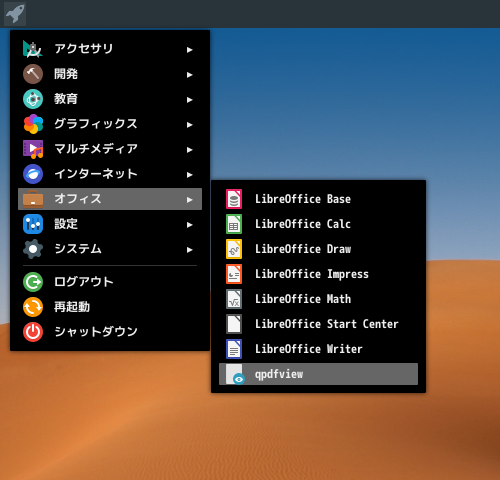500x480 pixels.
Task: Click the green ログアウト icon
Action: [33, 282]
